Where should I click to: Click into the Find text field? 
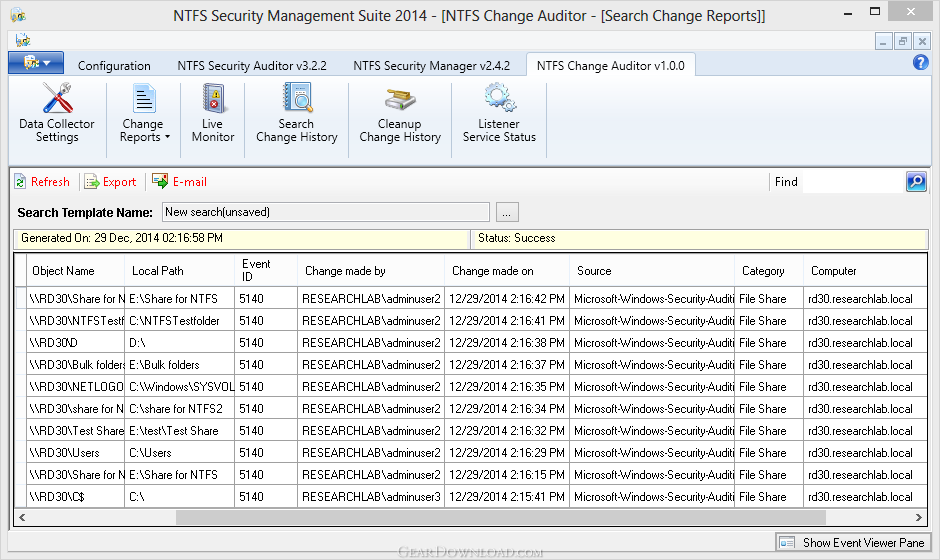tap(854, 182)
